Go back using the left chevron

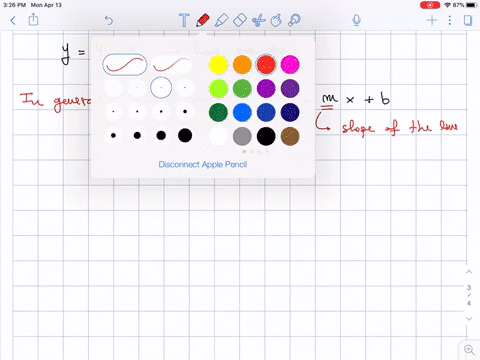click(x=13, y=21)
